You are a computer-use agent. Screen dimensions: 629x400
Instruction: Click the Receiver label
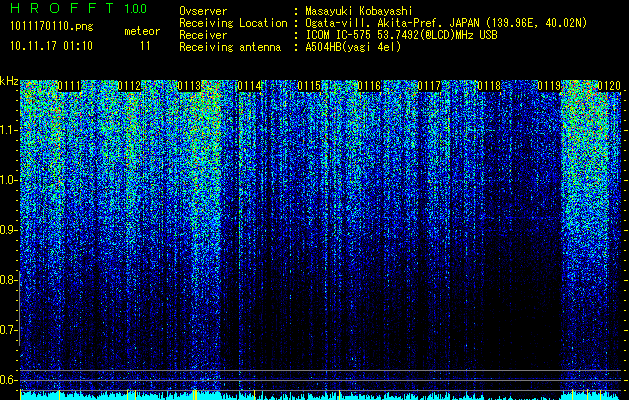click(x=203, y=35)
